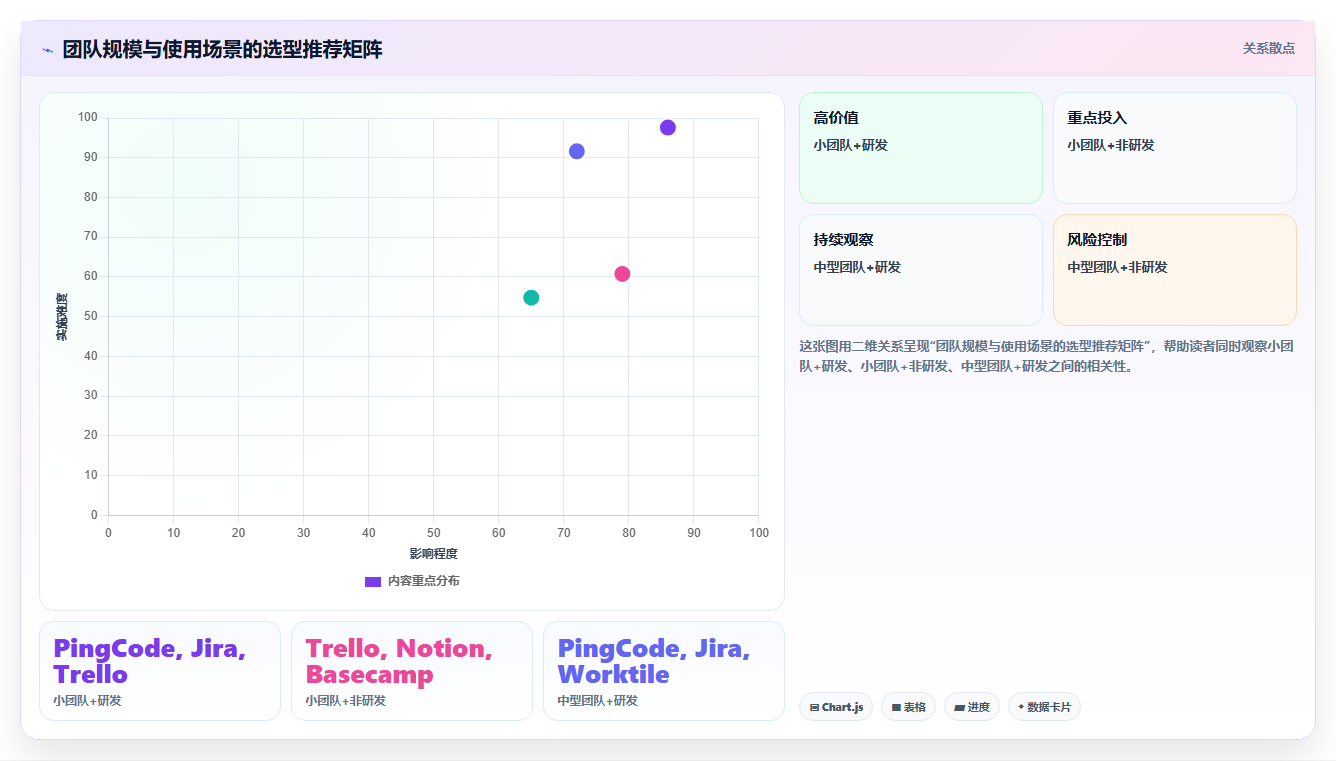Select the PingCode, Jira, Worktile card
This screenshot has width=1336, height=761.
(x=664, y=671)
